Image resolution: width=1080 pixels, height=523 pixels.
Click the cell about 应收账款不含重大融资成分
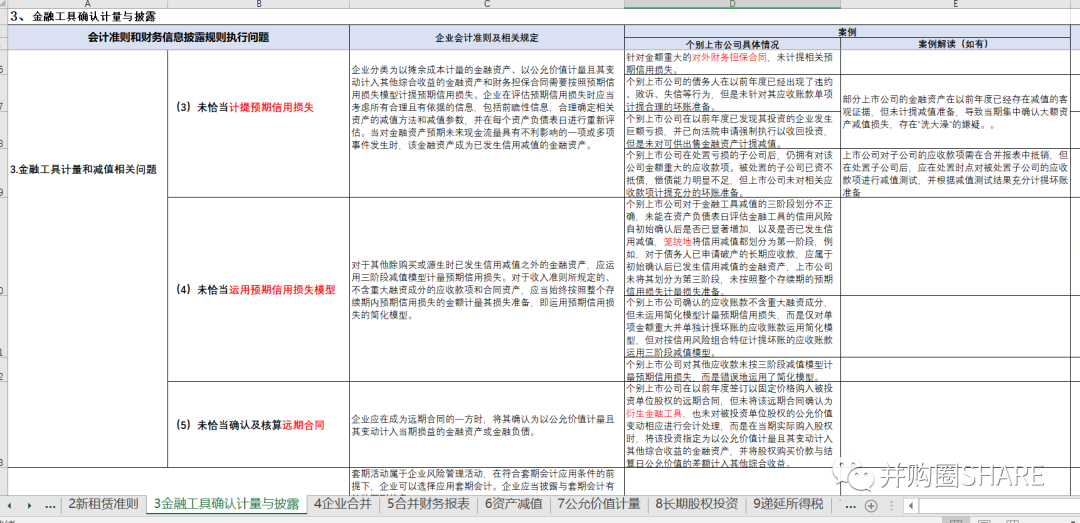pyautogui.click(x=732, y=327)
